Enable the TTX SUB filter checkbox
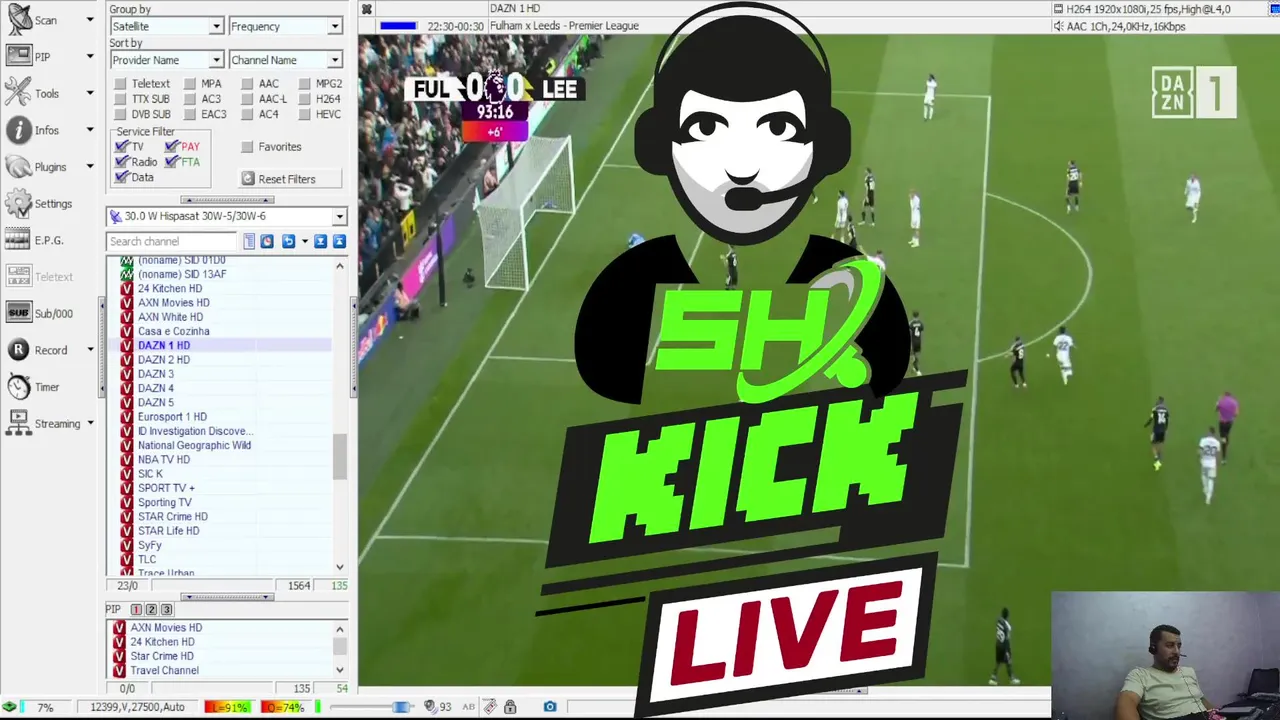This screenshot has width=1280, height=720. 120,99
